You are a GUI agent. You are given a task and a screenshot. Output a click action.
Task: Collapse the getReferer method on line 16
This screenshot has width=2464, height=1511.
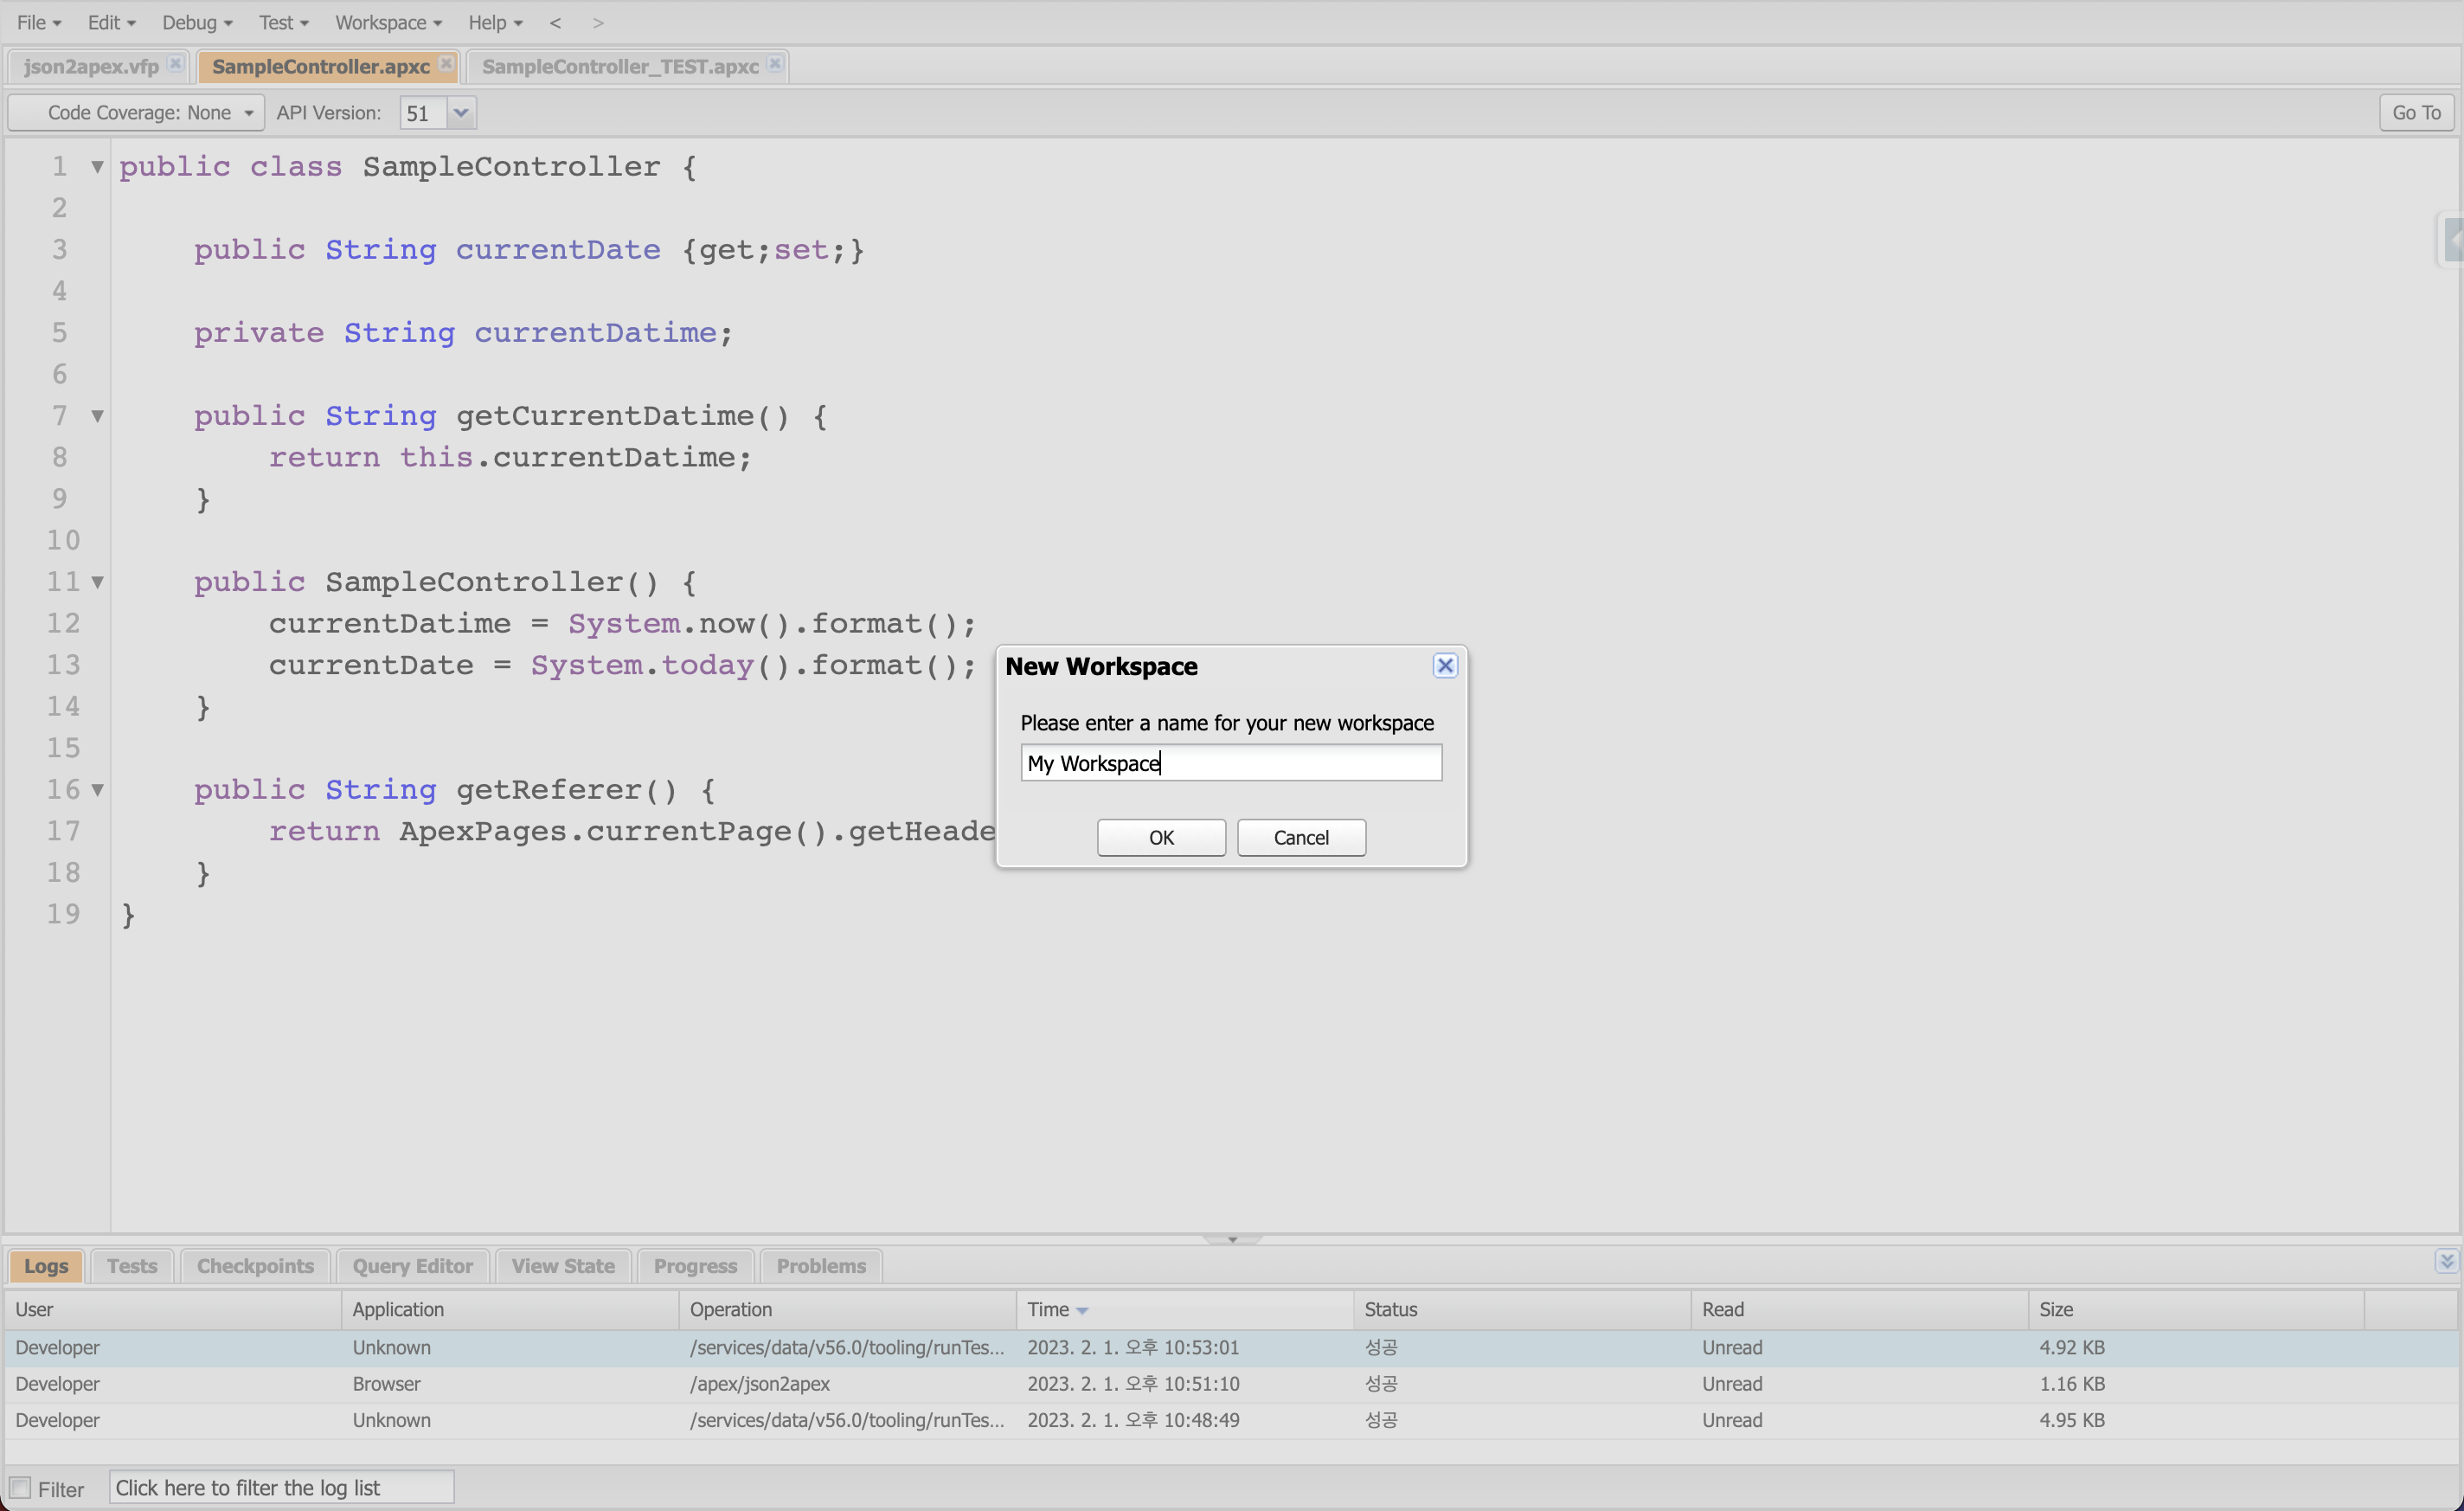pos(97,790)
